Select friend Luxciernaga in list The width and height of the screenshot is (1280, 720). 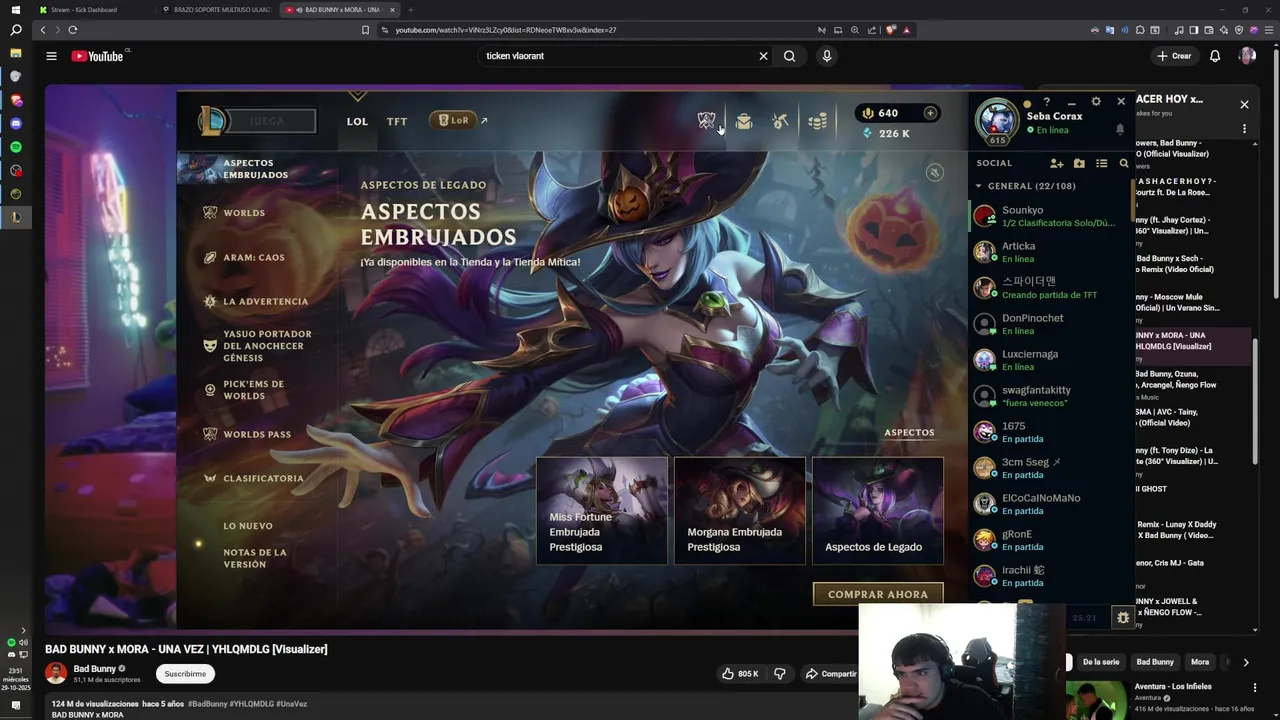click(x=1050, y=360)
